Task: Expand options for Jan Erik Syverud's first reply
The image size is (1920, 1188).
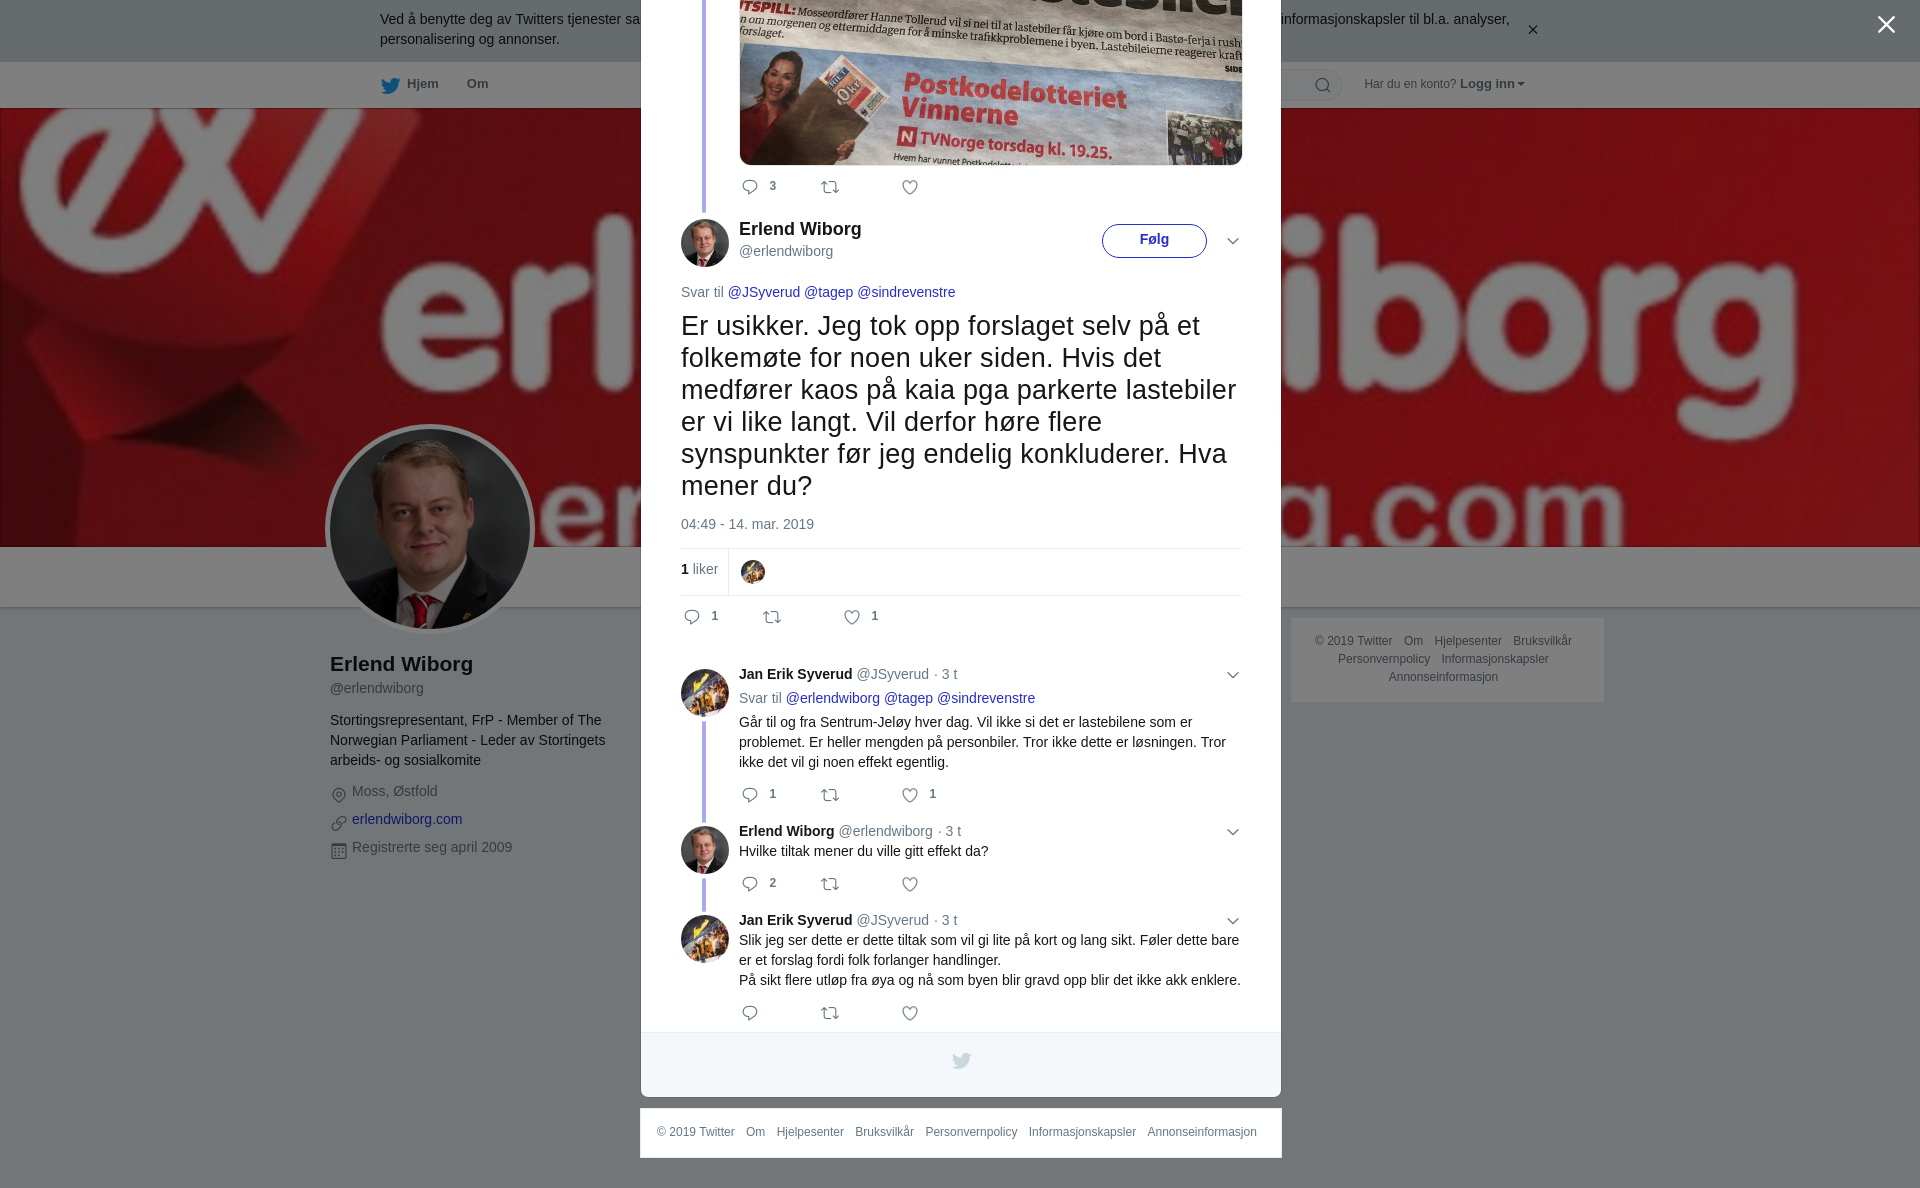Action: click(x=1233, y=675)
